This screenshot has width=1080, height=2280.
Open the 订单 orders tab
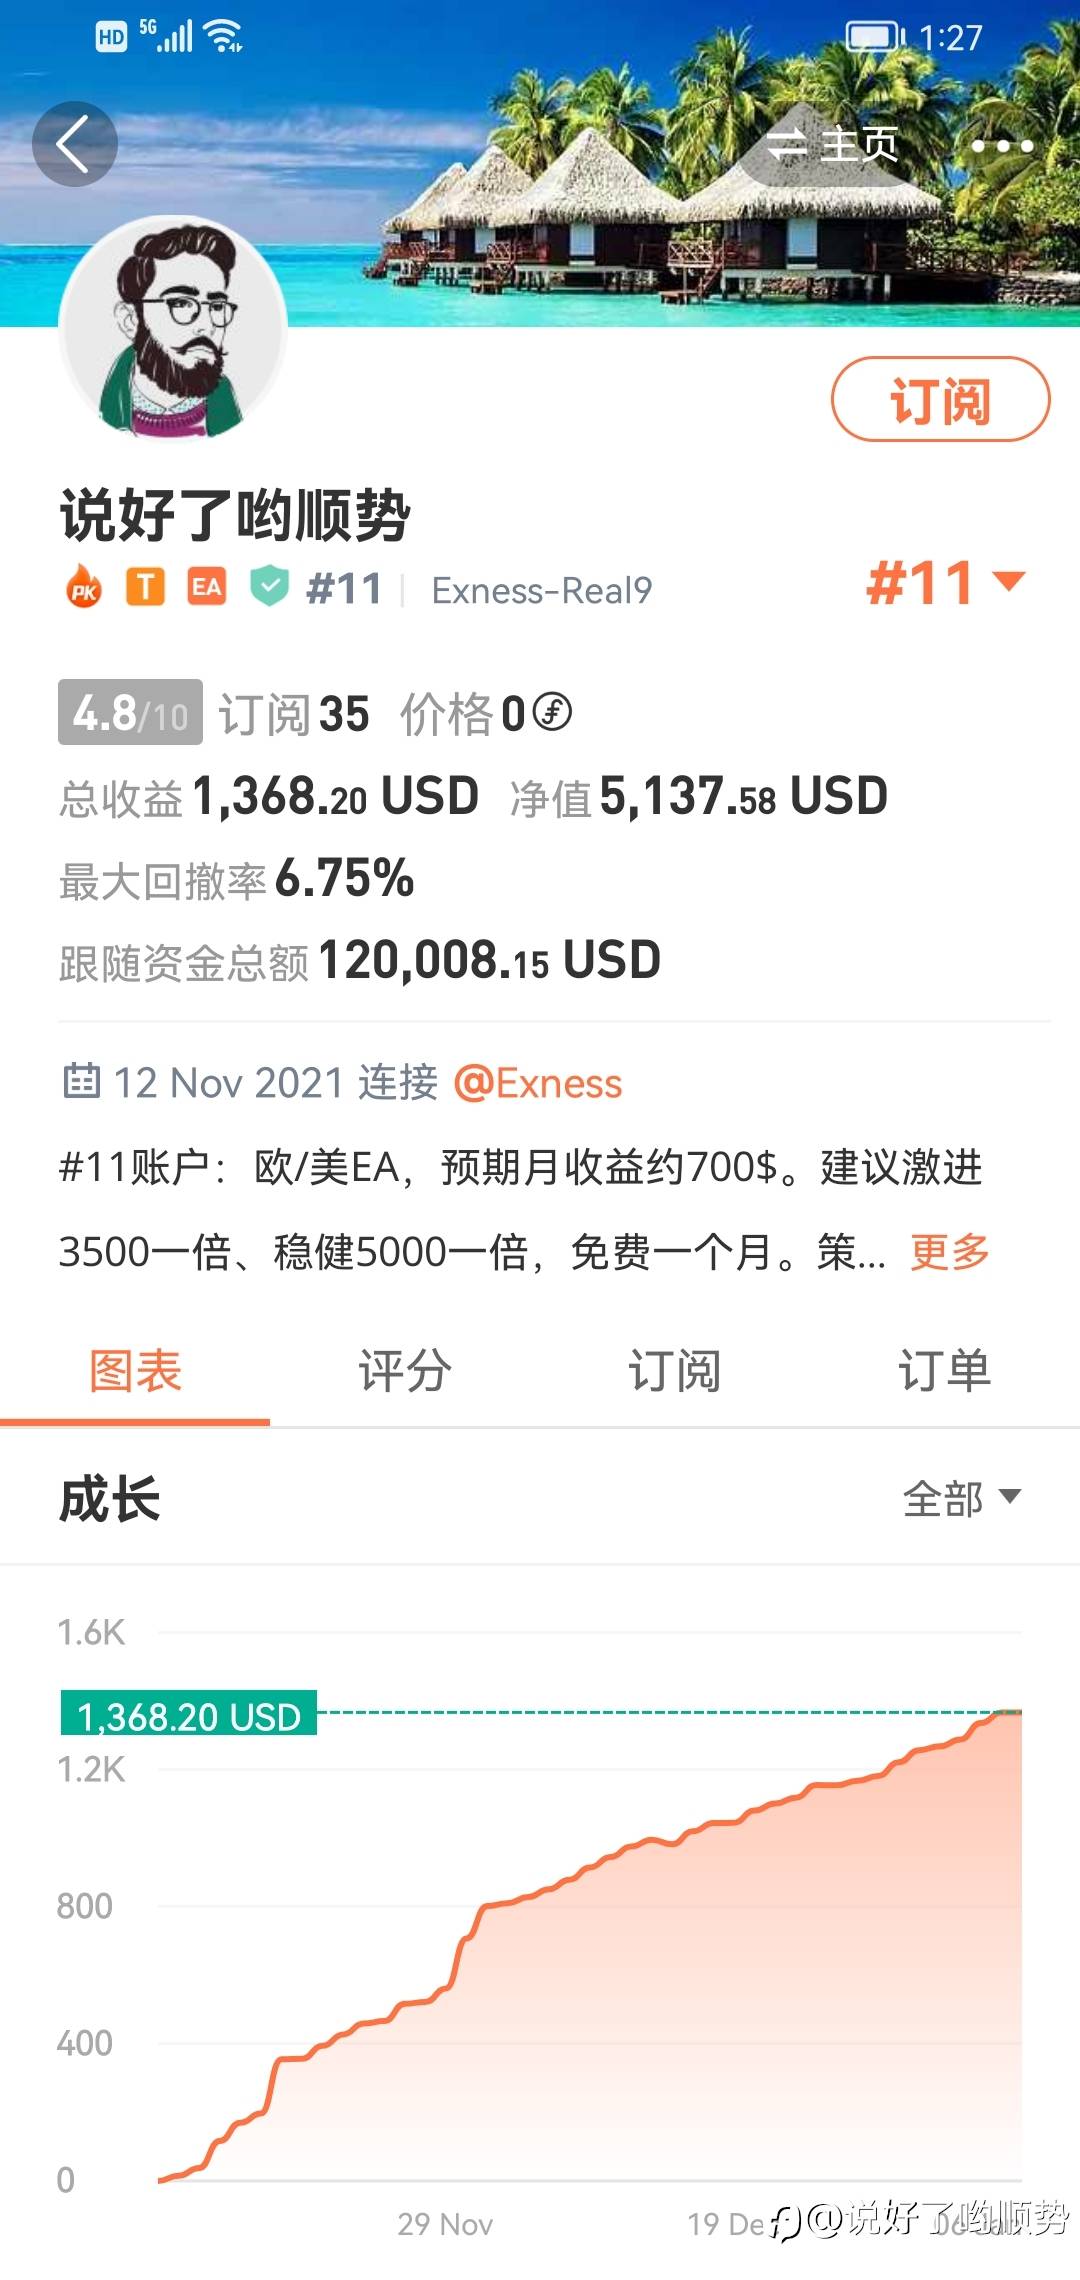(x=944, y=1371)
